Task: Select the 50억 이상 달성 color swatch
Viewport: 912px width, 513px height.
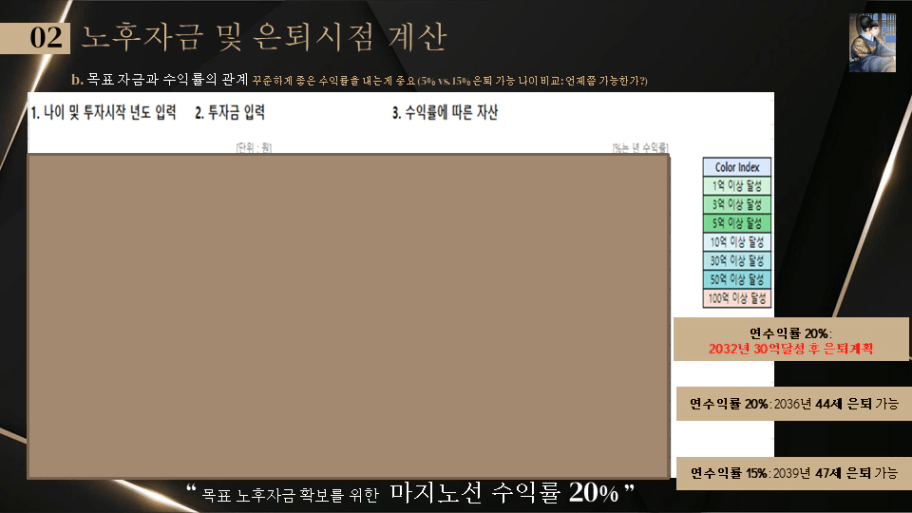Action: pyautogui.click(x=737, y=279)
